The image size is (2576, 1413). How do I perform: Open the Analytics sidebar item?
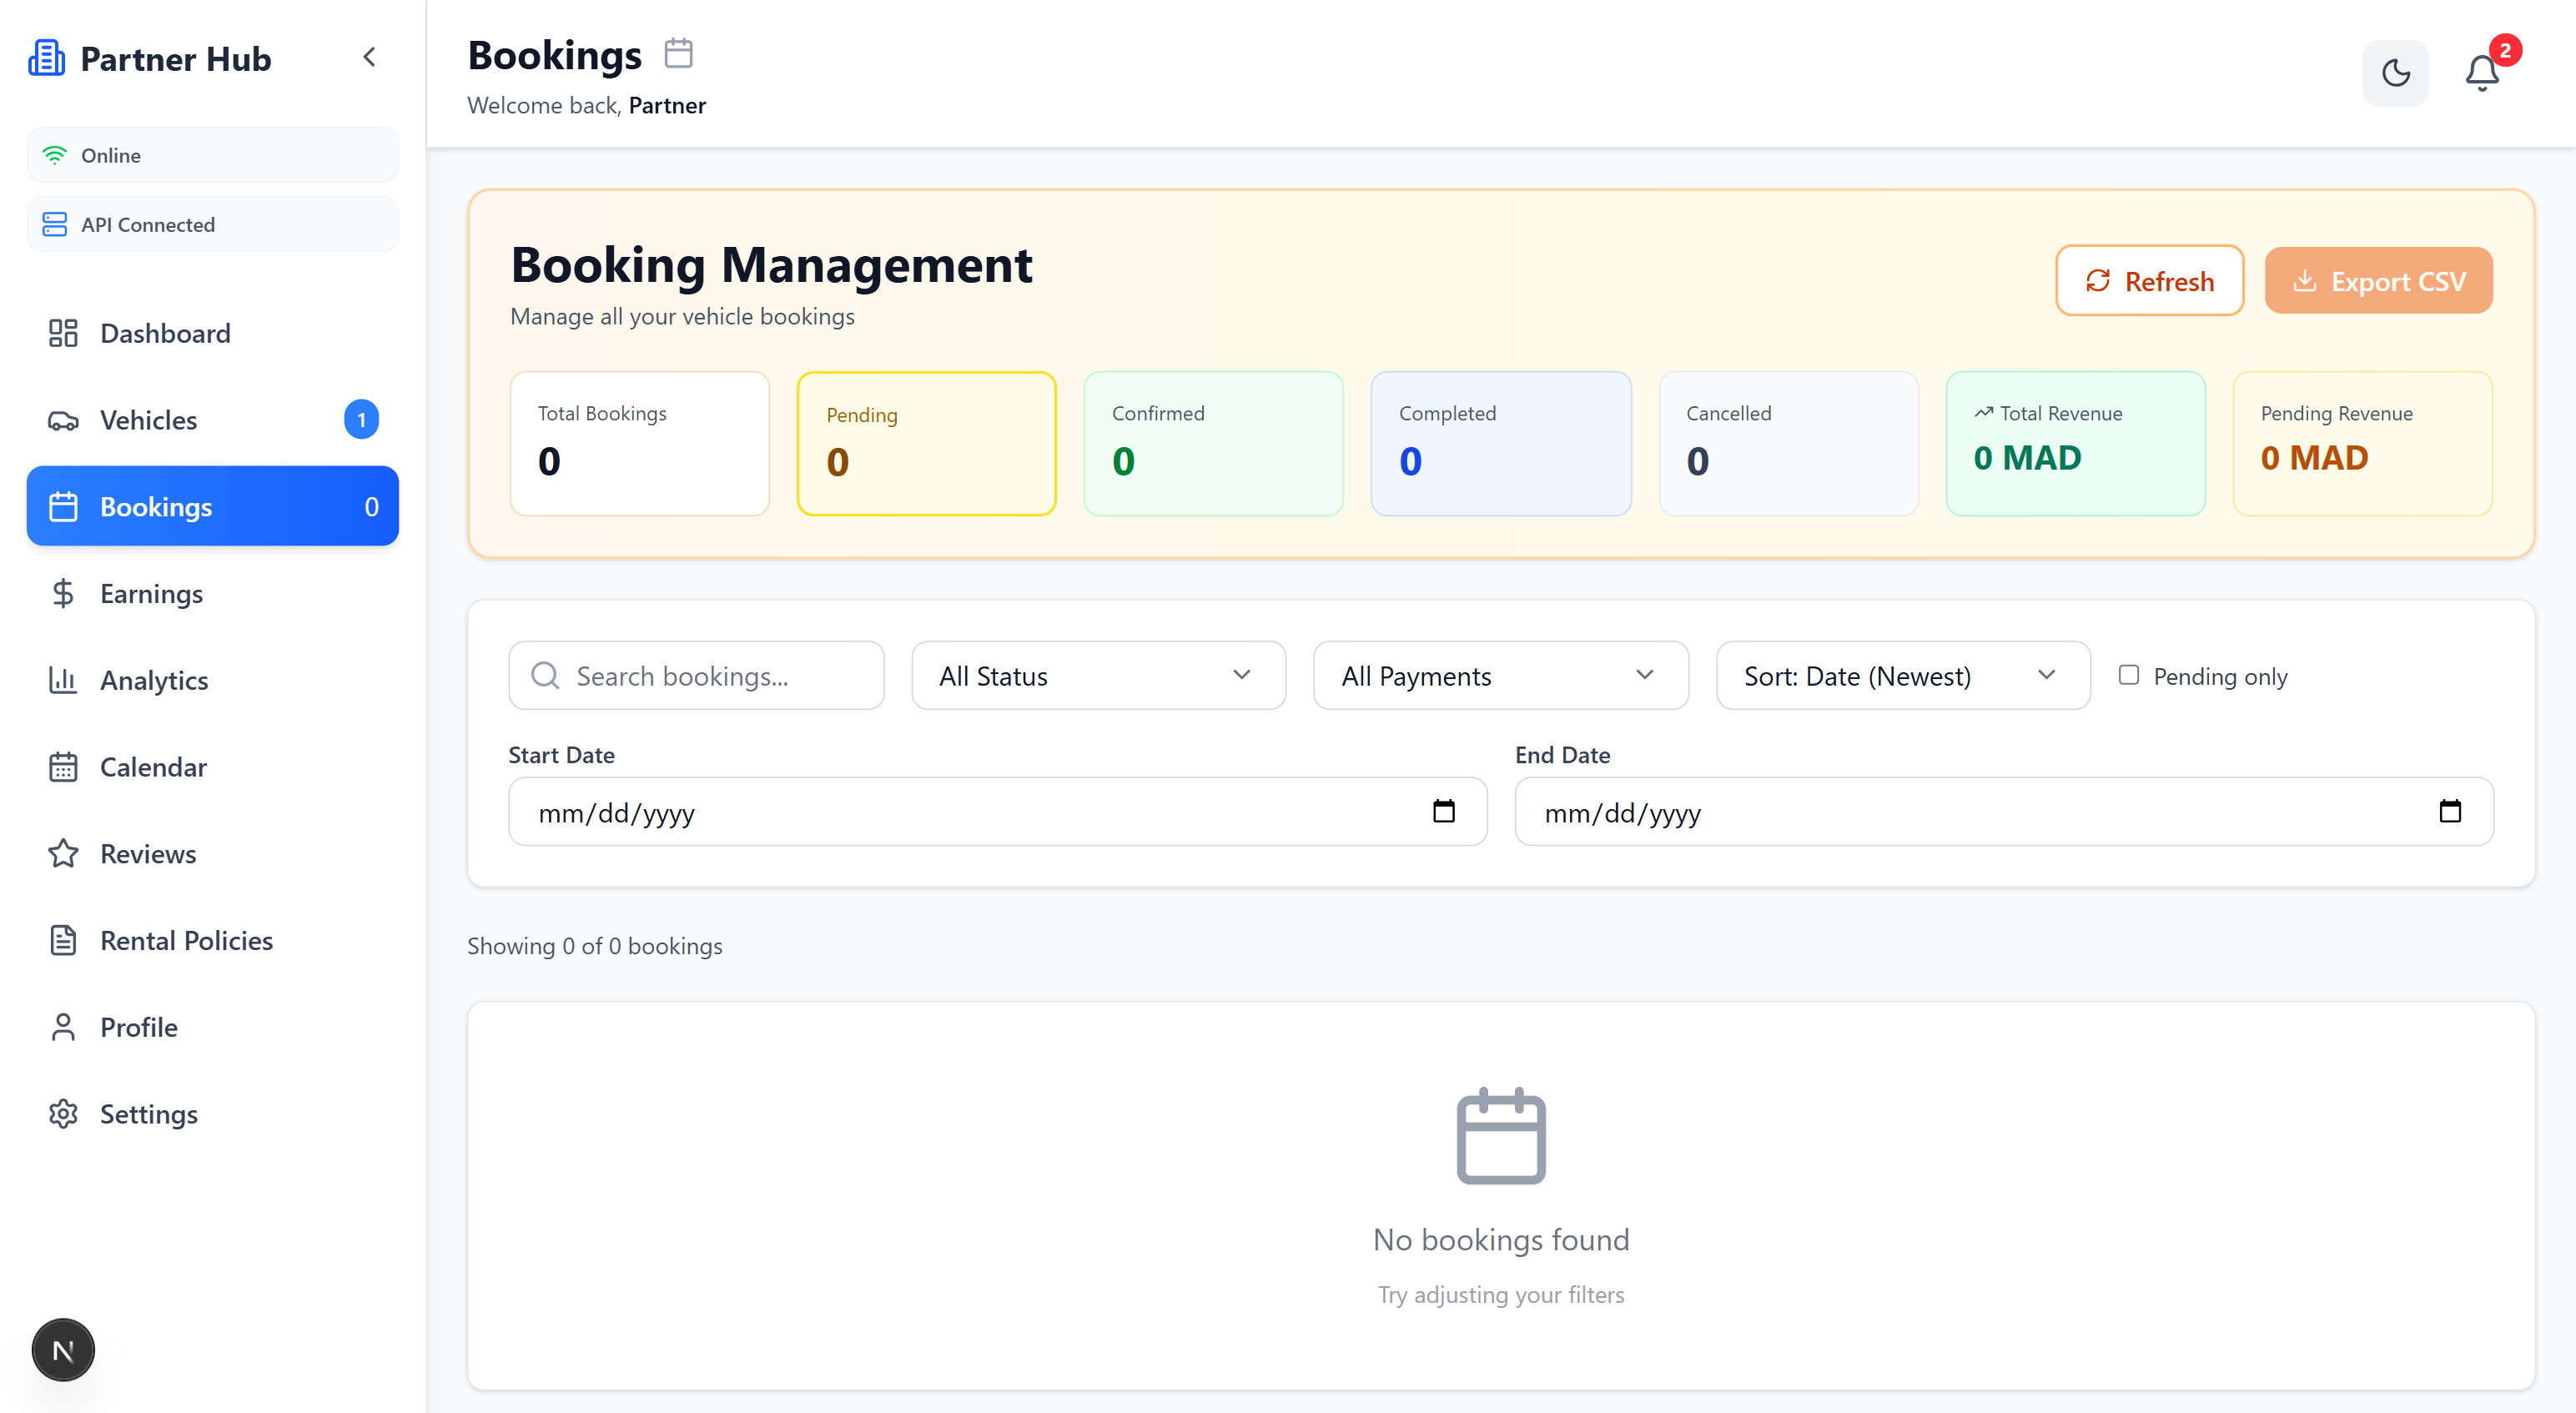(x=154, y=680)
